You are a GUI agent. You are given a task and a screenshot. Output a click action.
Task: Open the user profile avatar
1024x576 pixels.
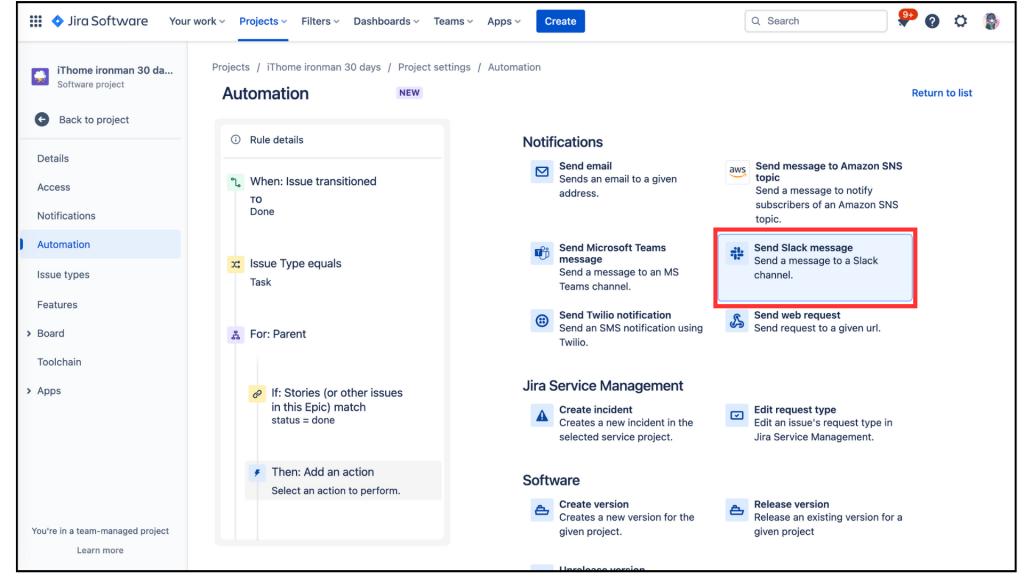(x=991, y=21)
